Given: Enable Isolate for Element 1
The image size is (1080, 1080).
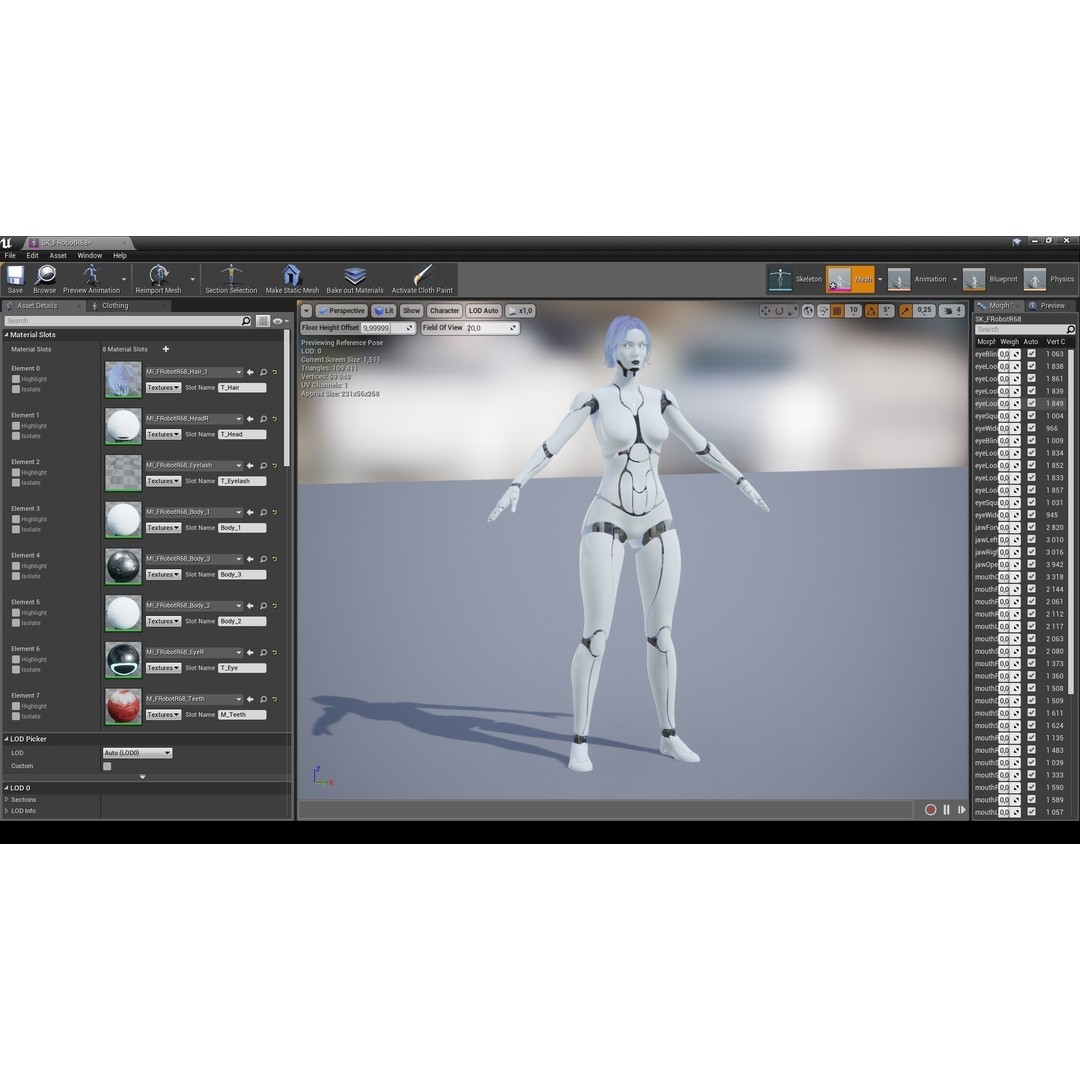Looking at the screenshot, I should 16,436.
